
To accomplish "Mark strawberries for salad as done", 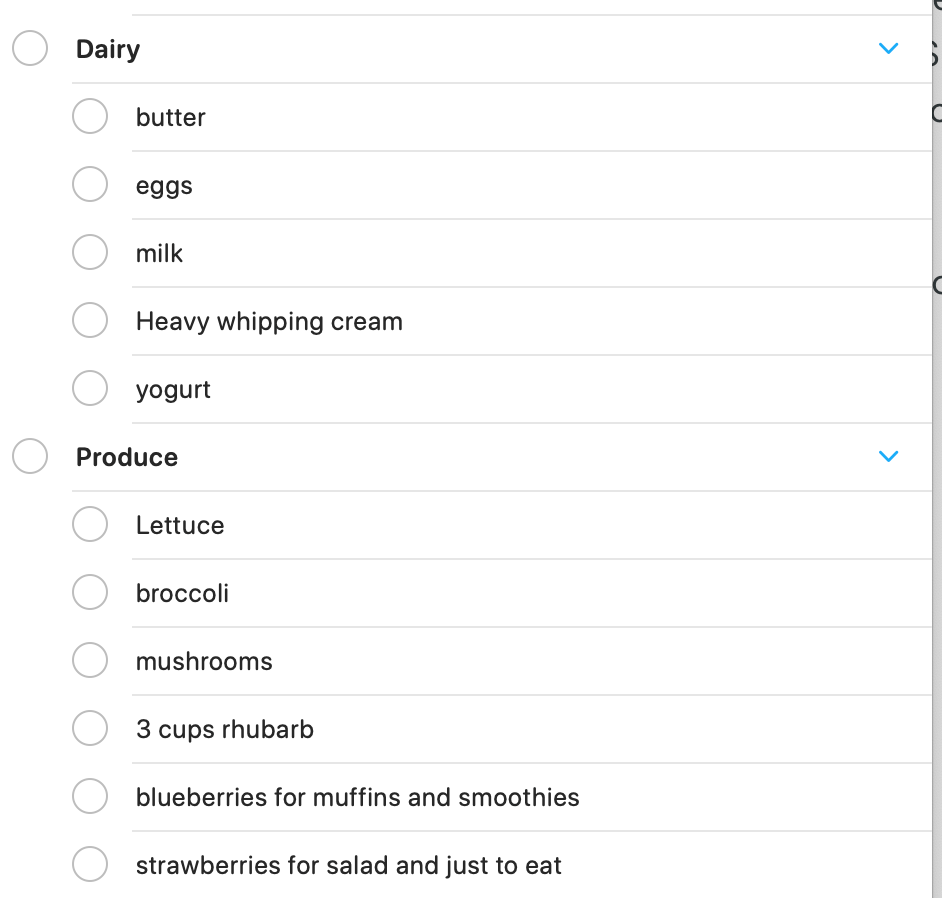I will click(x=90, y=865).
